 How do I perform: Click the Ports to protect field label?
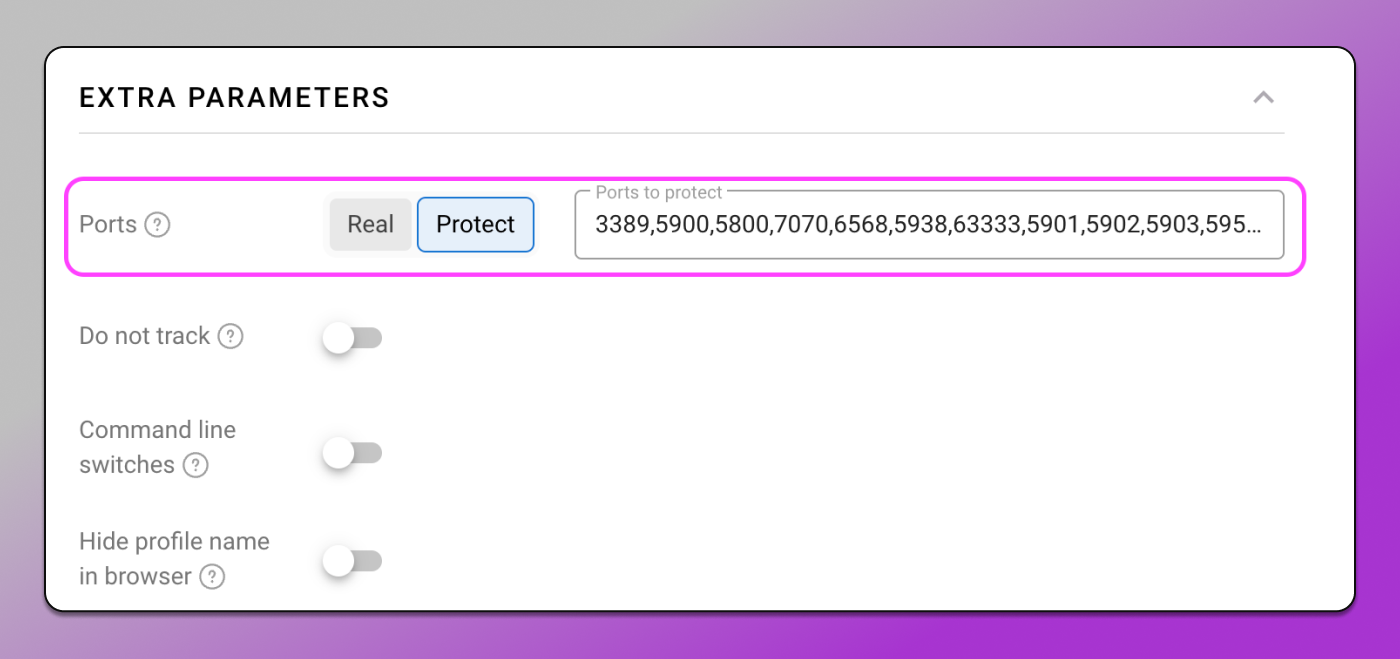659,192
